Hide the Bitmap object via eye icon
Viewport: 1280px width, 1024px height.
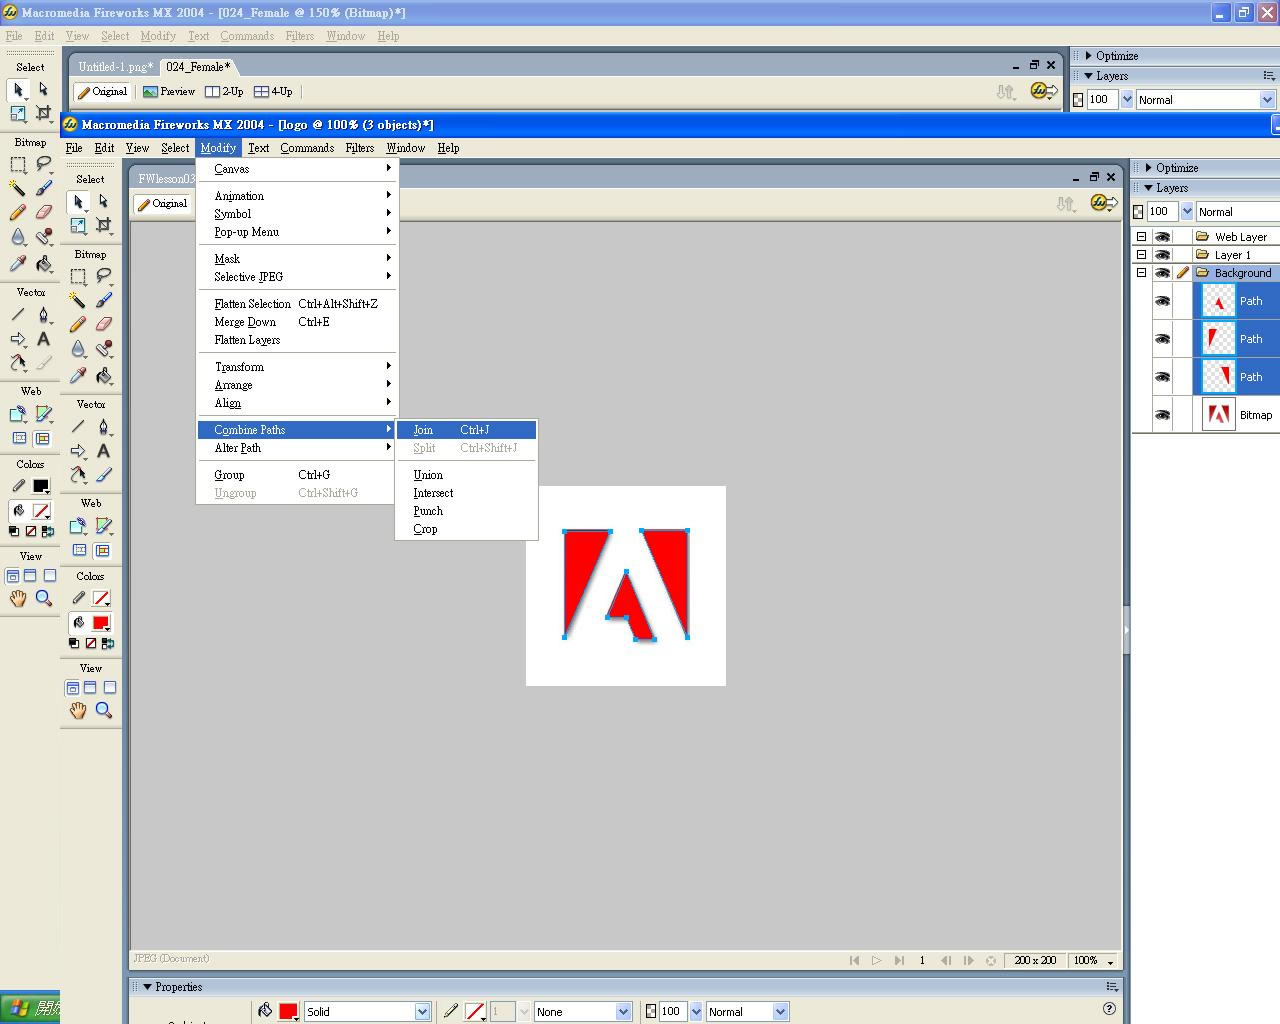click(x=1162, y=415)
